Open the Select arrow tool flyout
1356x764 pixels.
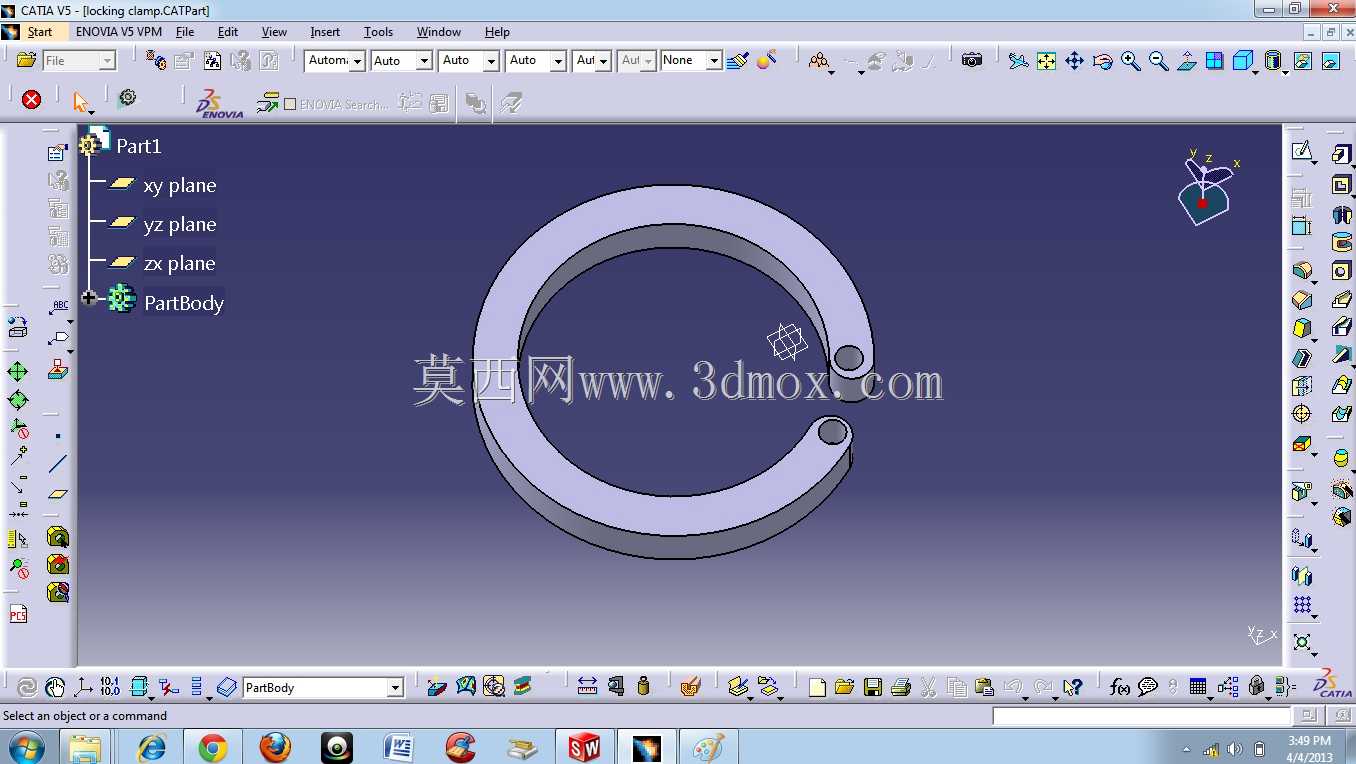point(92,112)
